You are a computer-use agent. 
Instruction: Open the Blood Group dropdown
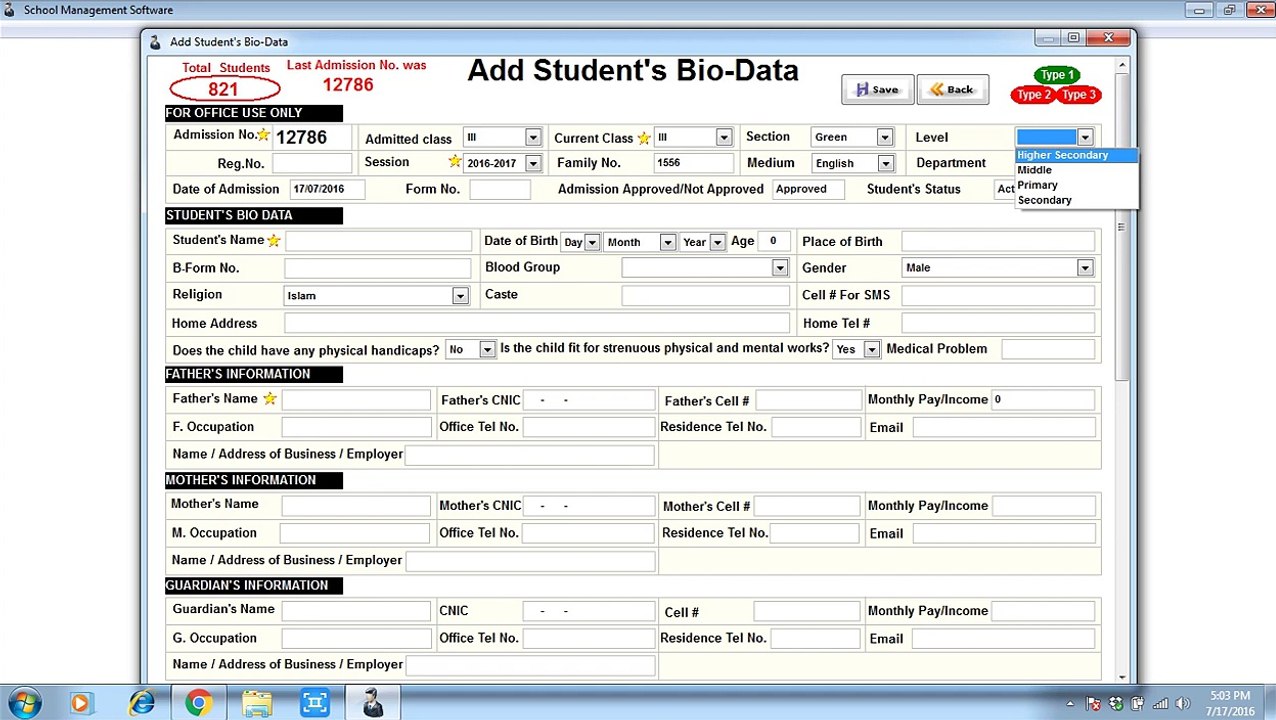click(779, 268)
